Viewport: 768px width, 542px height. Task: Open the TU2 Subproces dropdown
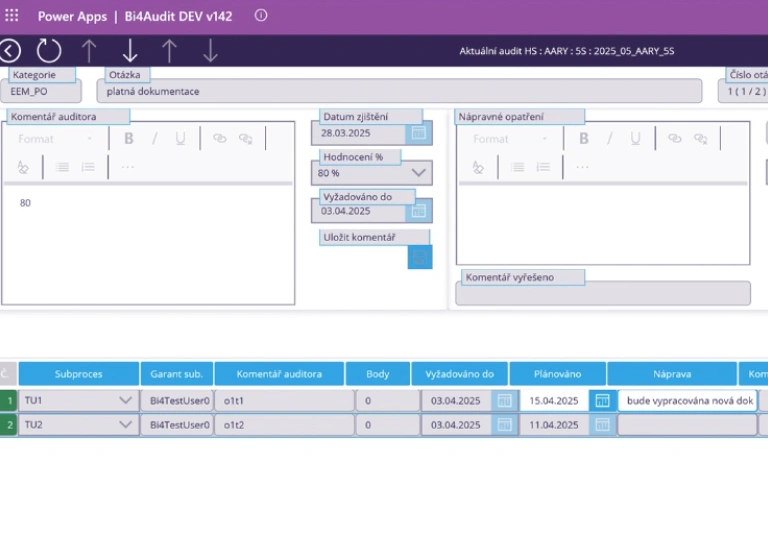tap(126, 424)
